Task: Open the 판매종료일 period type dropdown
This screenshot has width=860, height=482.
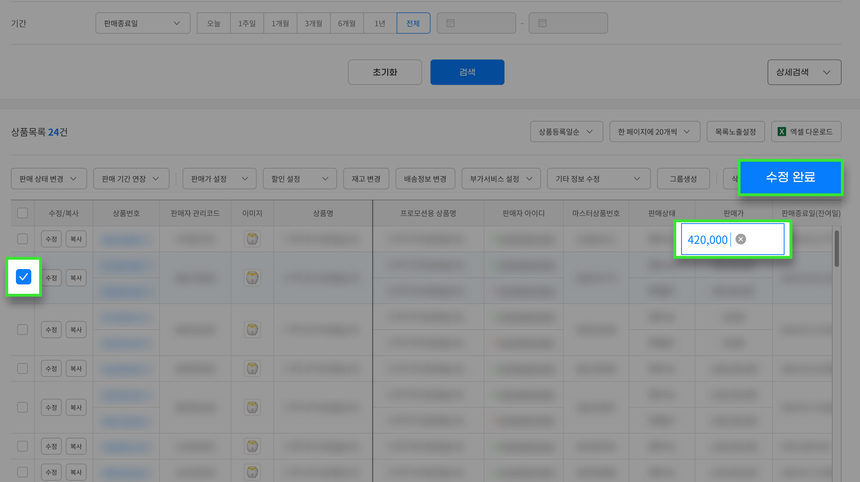Action: pos(143,23)
